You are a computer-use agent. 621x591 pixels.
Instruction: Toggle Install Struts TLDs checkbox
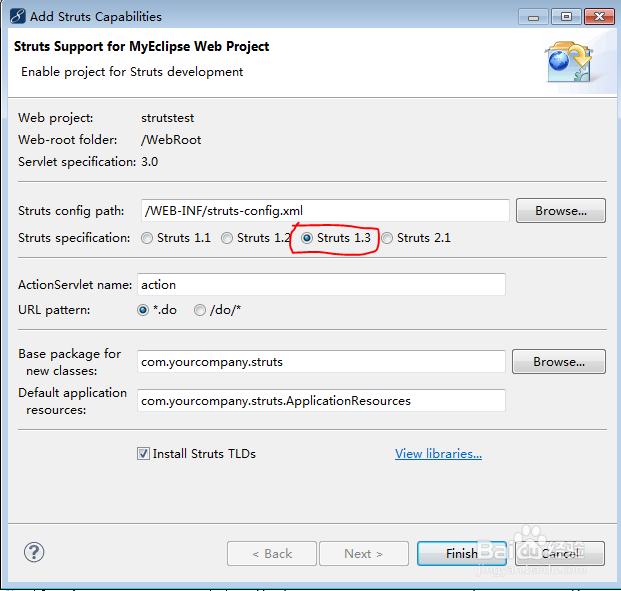click(x=143, y=454)
